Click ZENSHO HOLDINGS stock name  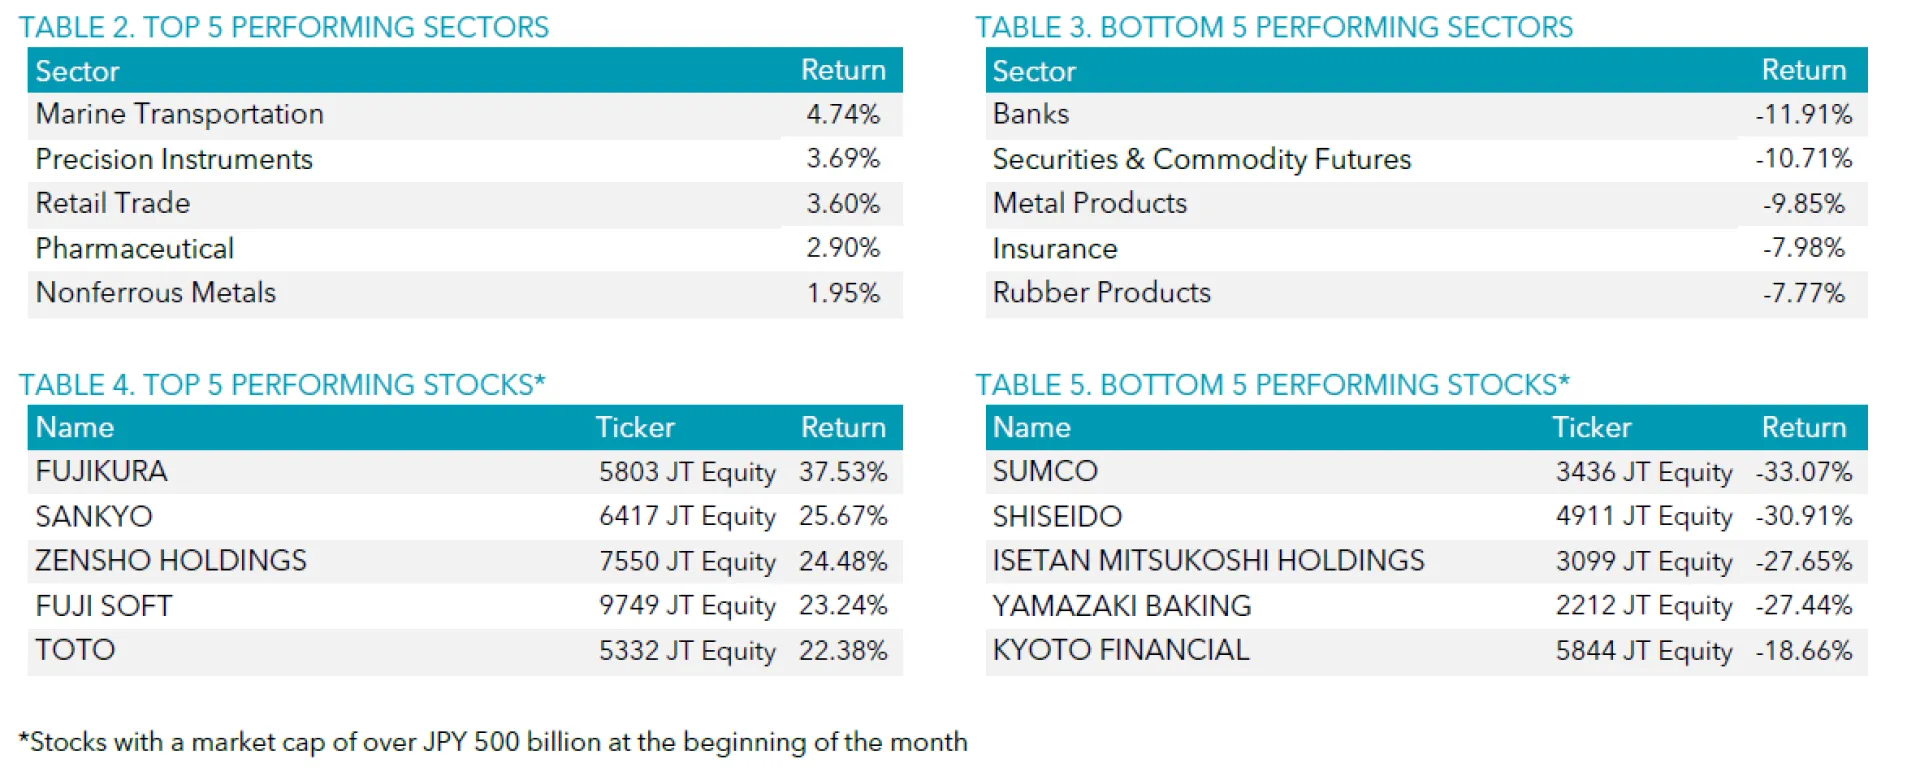pyautogui.click(x=171, y=560)
